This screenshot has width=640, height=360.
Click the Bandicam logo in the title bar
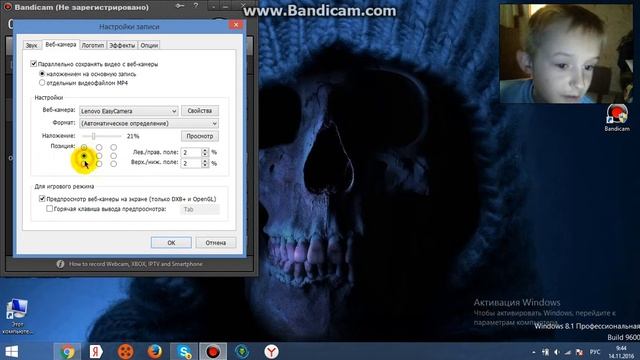(x=7, y=7)
